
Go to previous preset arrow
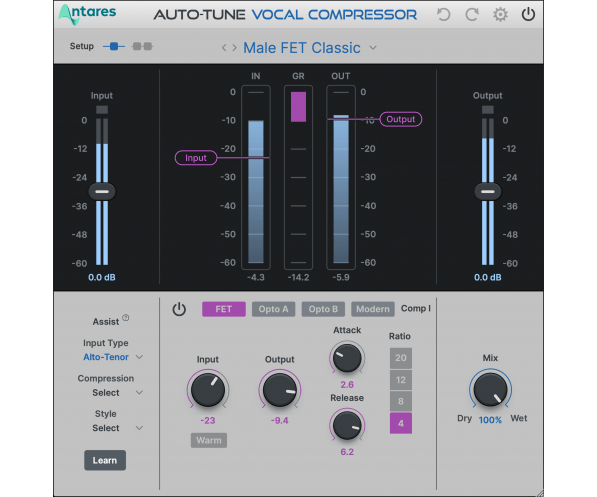(224, 48)
